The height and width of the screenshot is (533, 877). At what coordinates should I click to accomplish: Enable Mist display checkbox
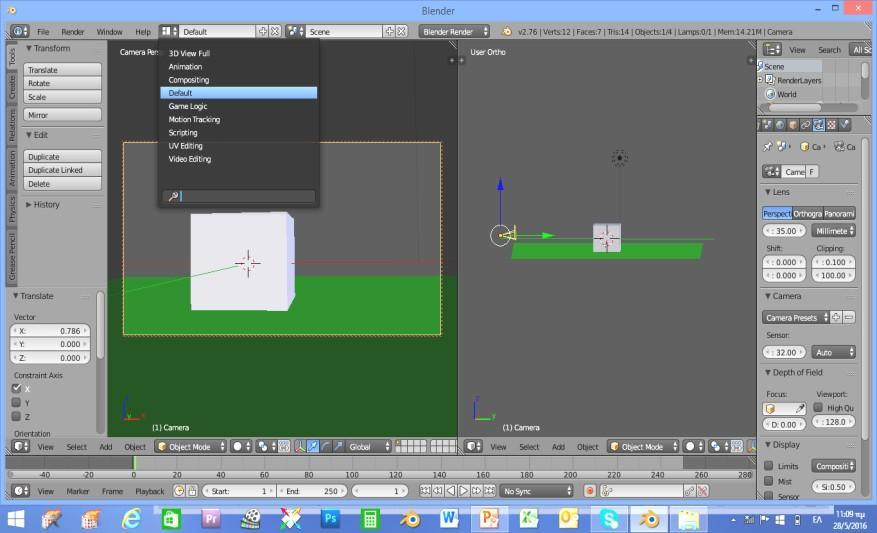(x=769, y=481)
